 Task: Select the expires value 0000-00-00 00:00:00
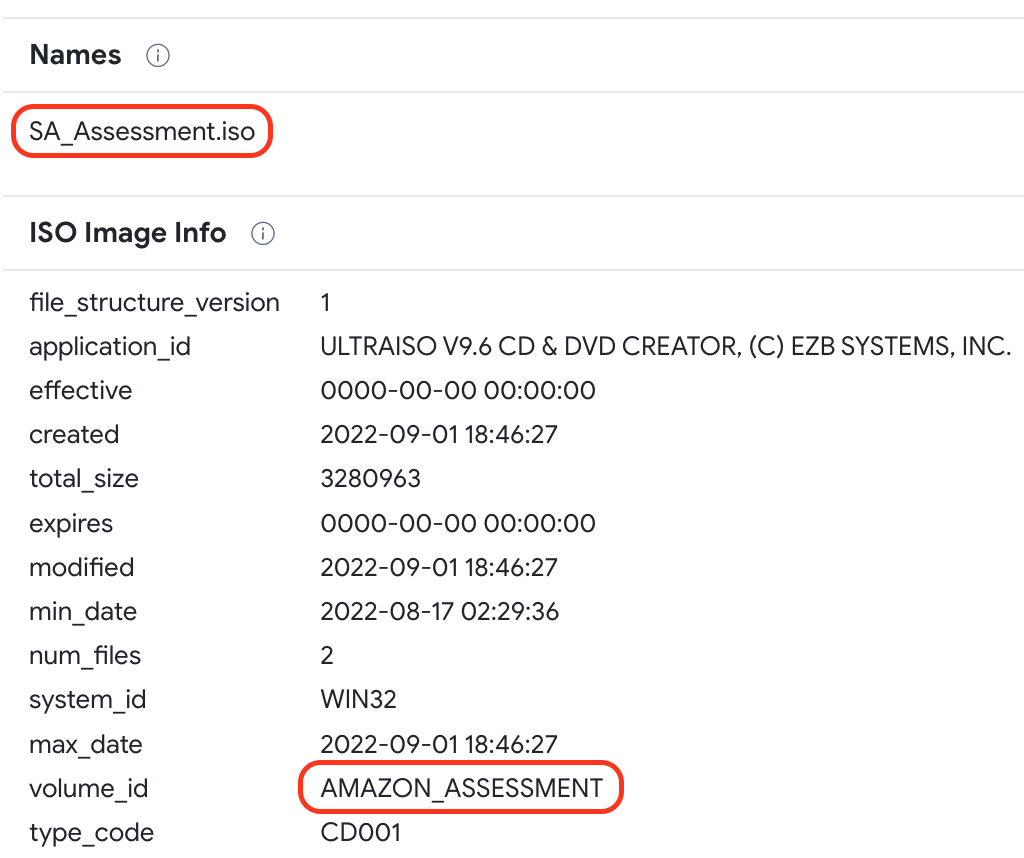pyautogui.click(x=458, y=524)
